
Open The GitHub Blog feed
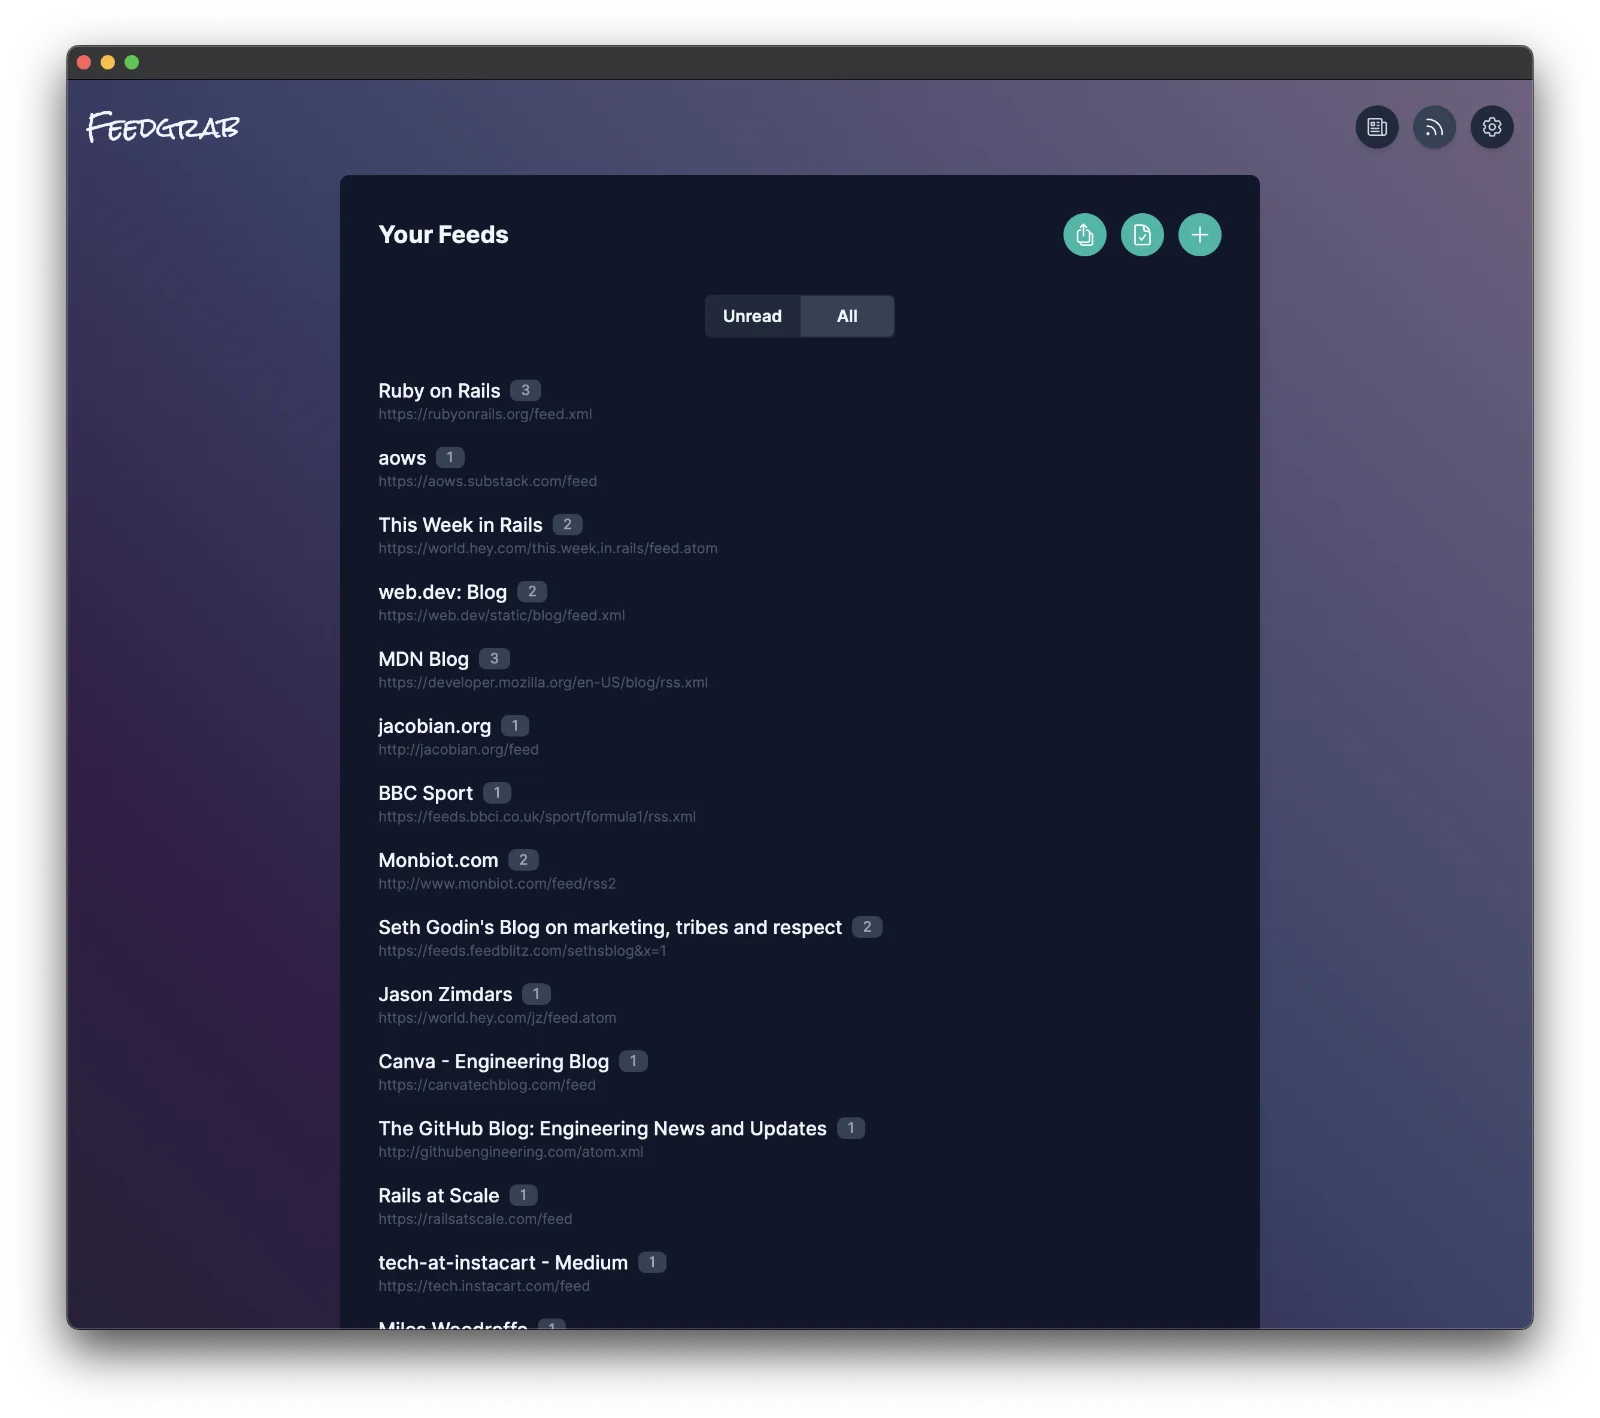(x=602, y=1128)
